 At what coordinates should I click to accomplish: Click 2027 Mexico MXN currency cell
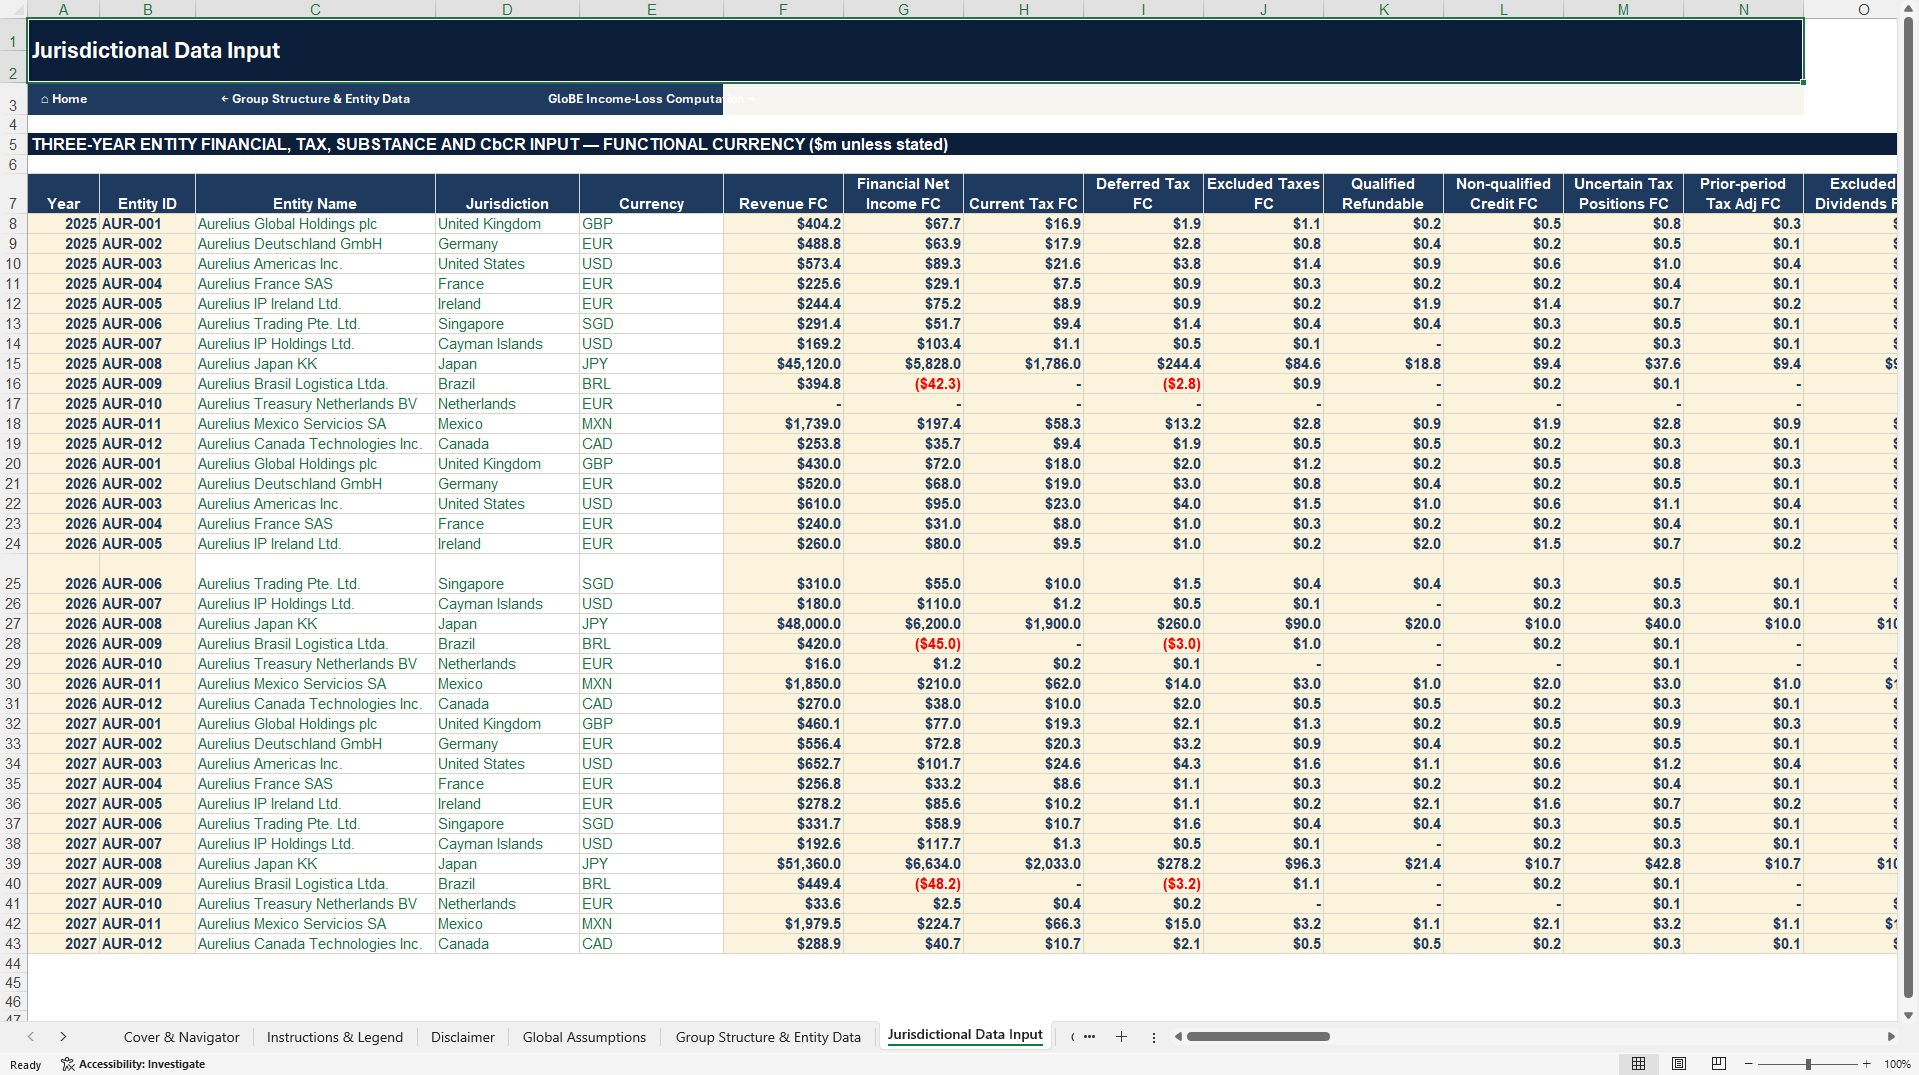click(651, 924)
